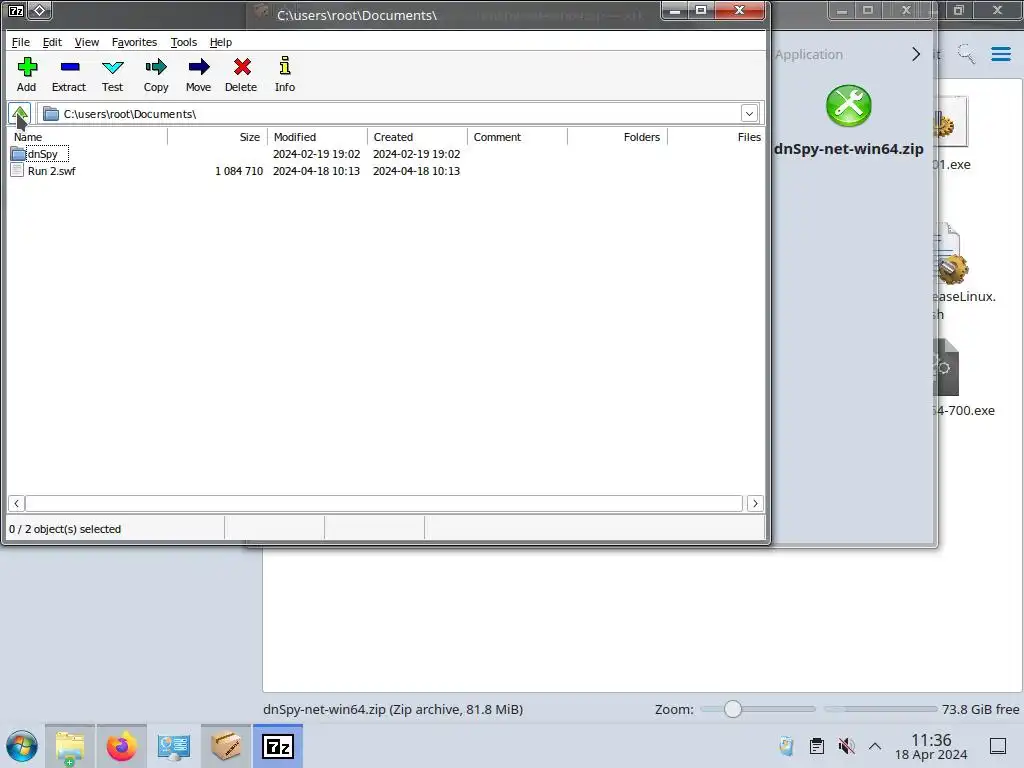Click the 73.8 GiB free status text
Viewport: 1024px width, 768px height.
click(x=980, y=709)
